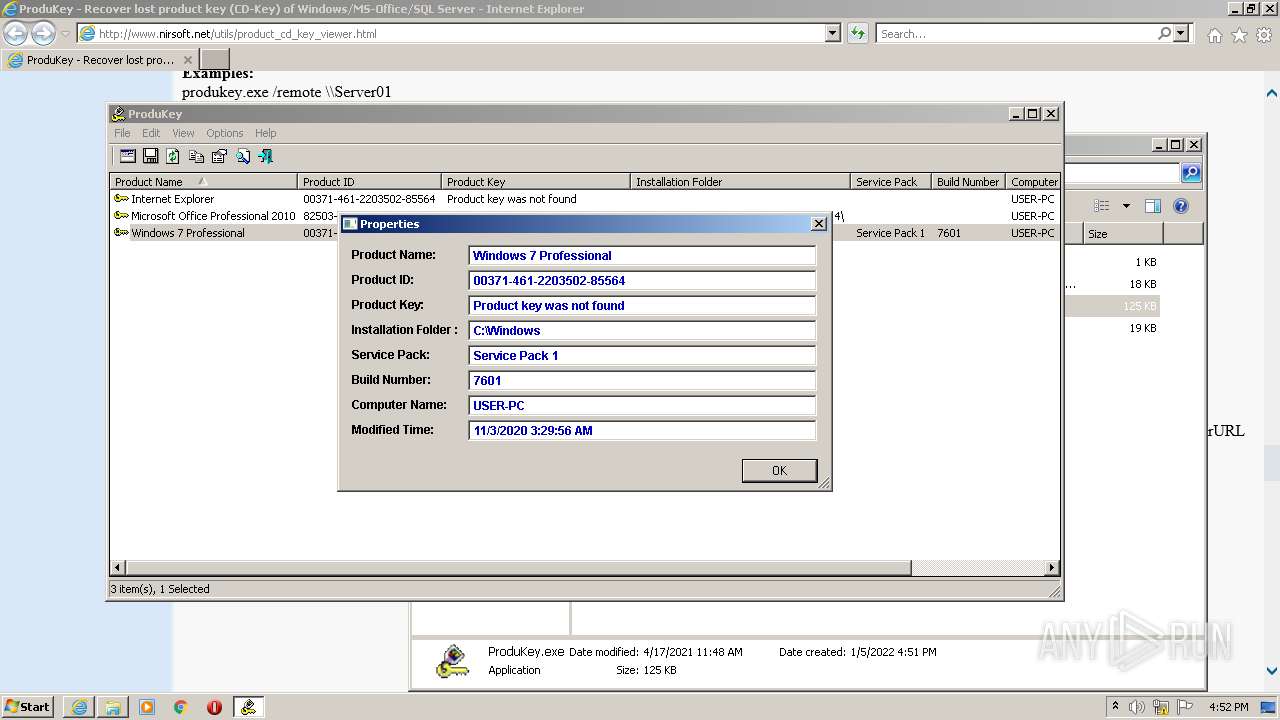Launch Google Chrome from taskbar
The height and width of the screenshot is (720, 1280).
pos(181,707)
